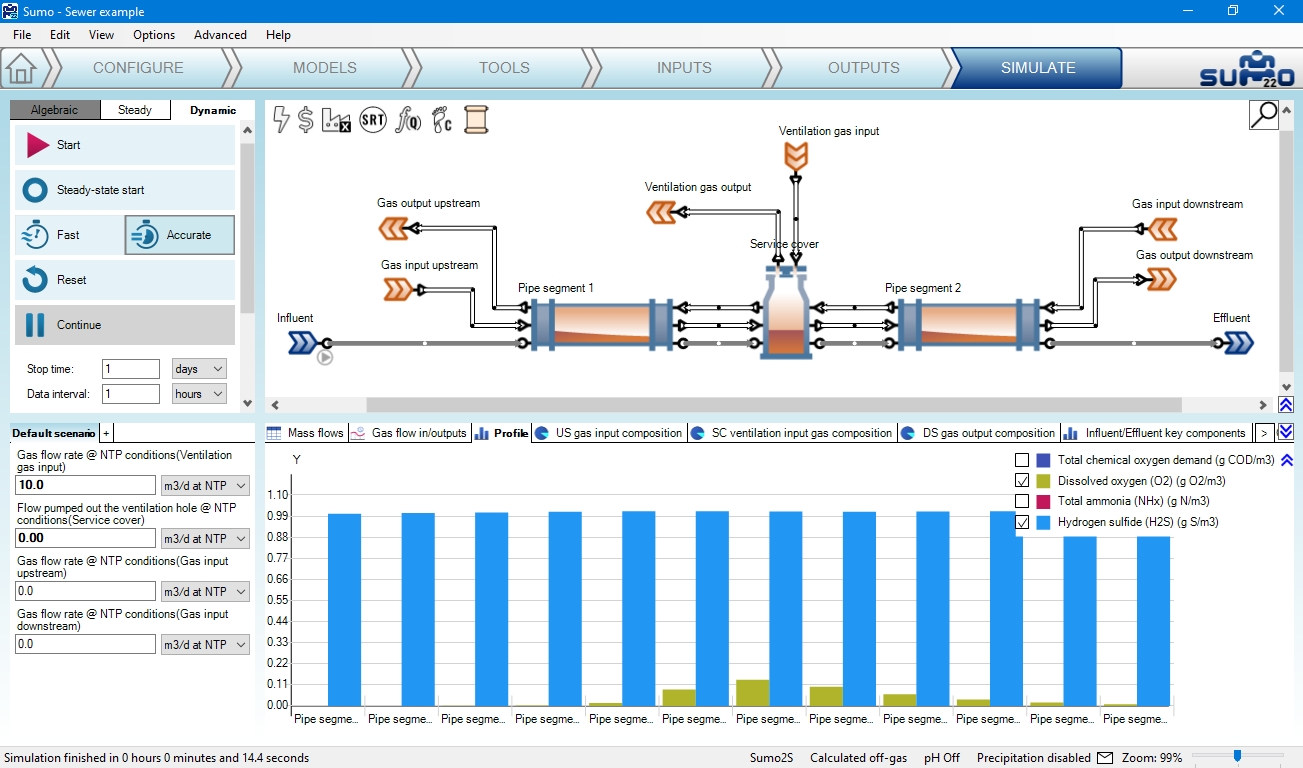Click the magnifier search icon in canvas
Image resolution: width=1303 pixels, height=768 pixels.
(x=1264, y=115)
